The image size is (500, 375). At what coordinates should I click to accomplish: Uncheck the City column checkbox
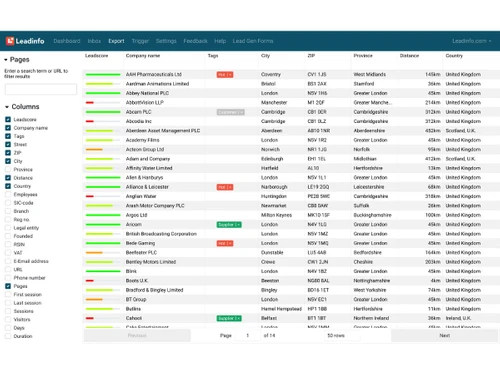click(8, 161)
